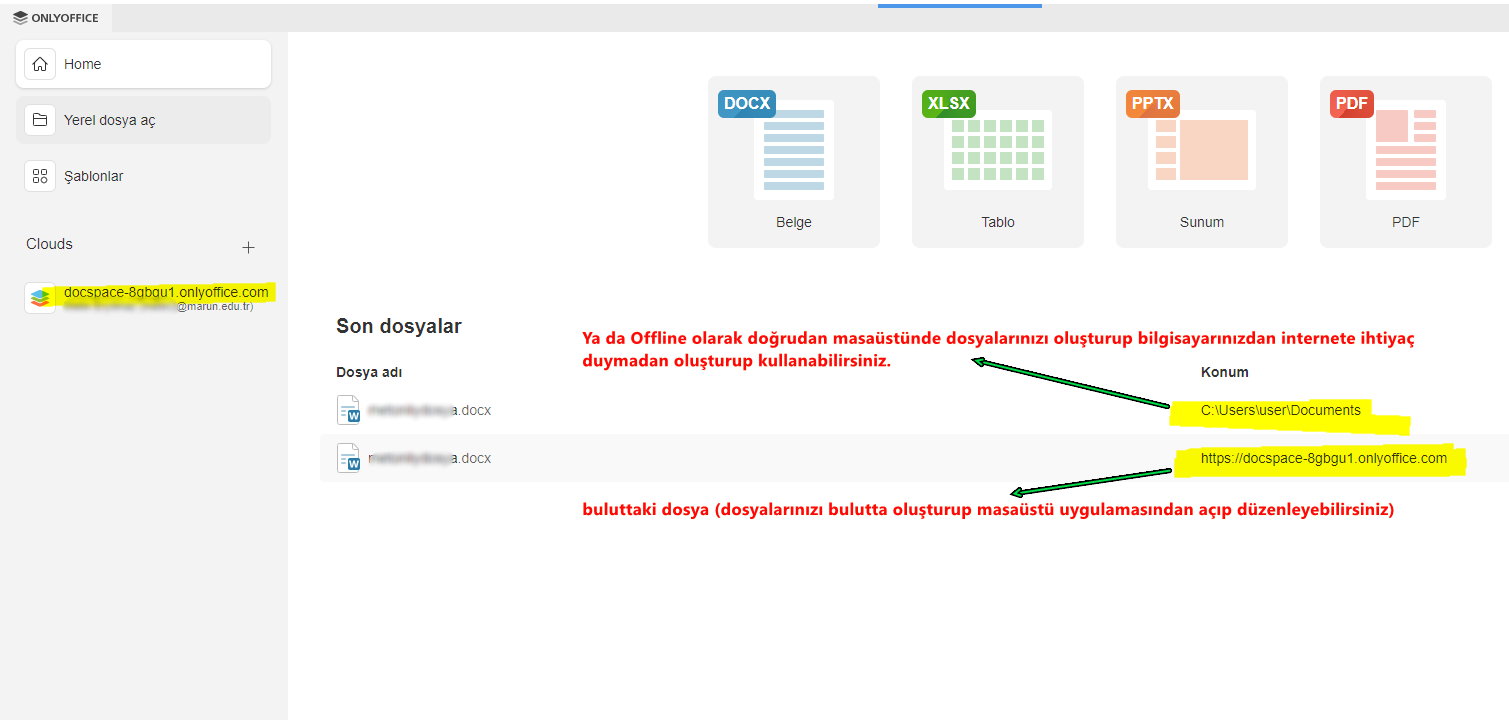Open recent docx file stored in cloud
Viewport: 1509px width, 720px height.
(430, 459)
